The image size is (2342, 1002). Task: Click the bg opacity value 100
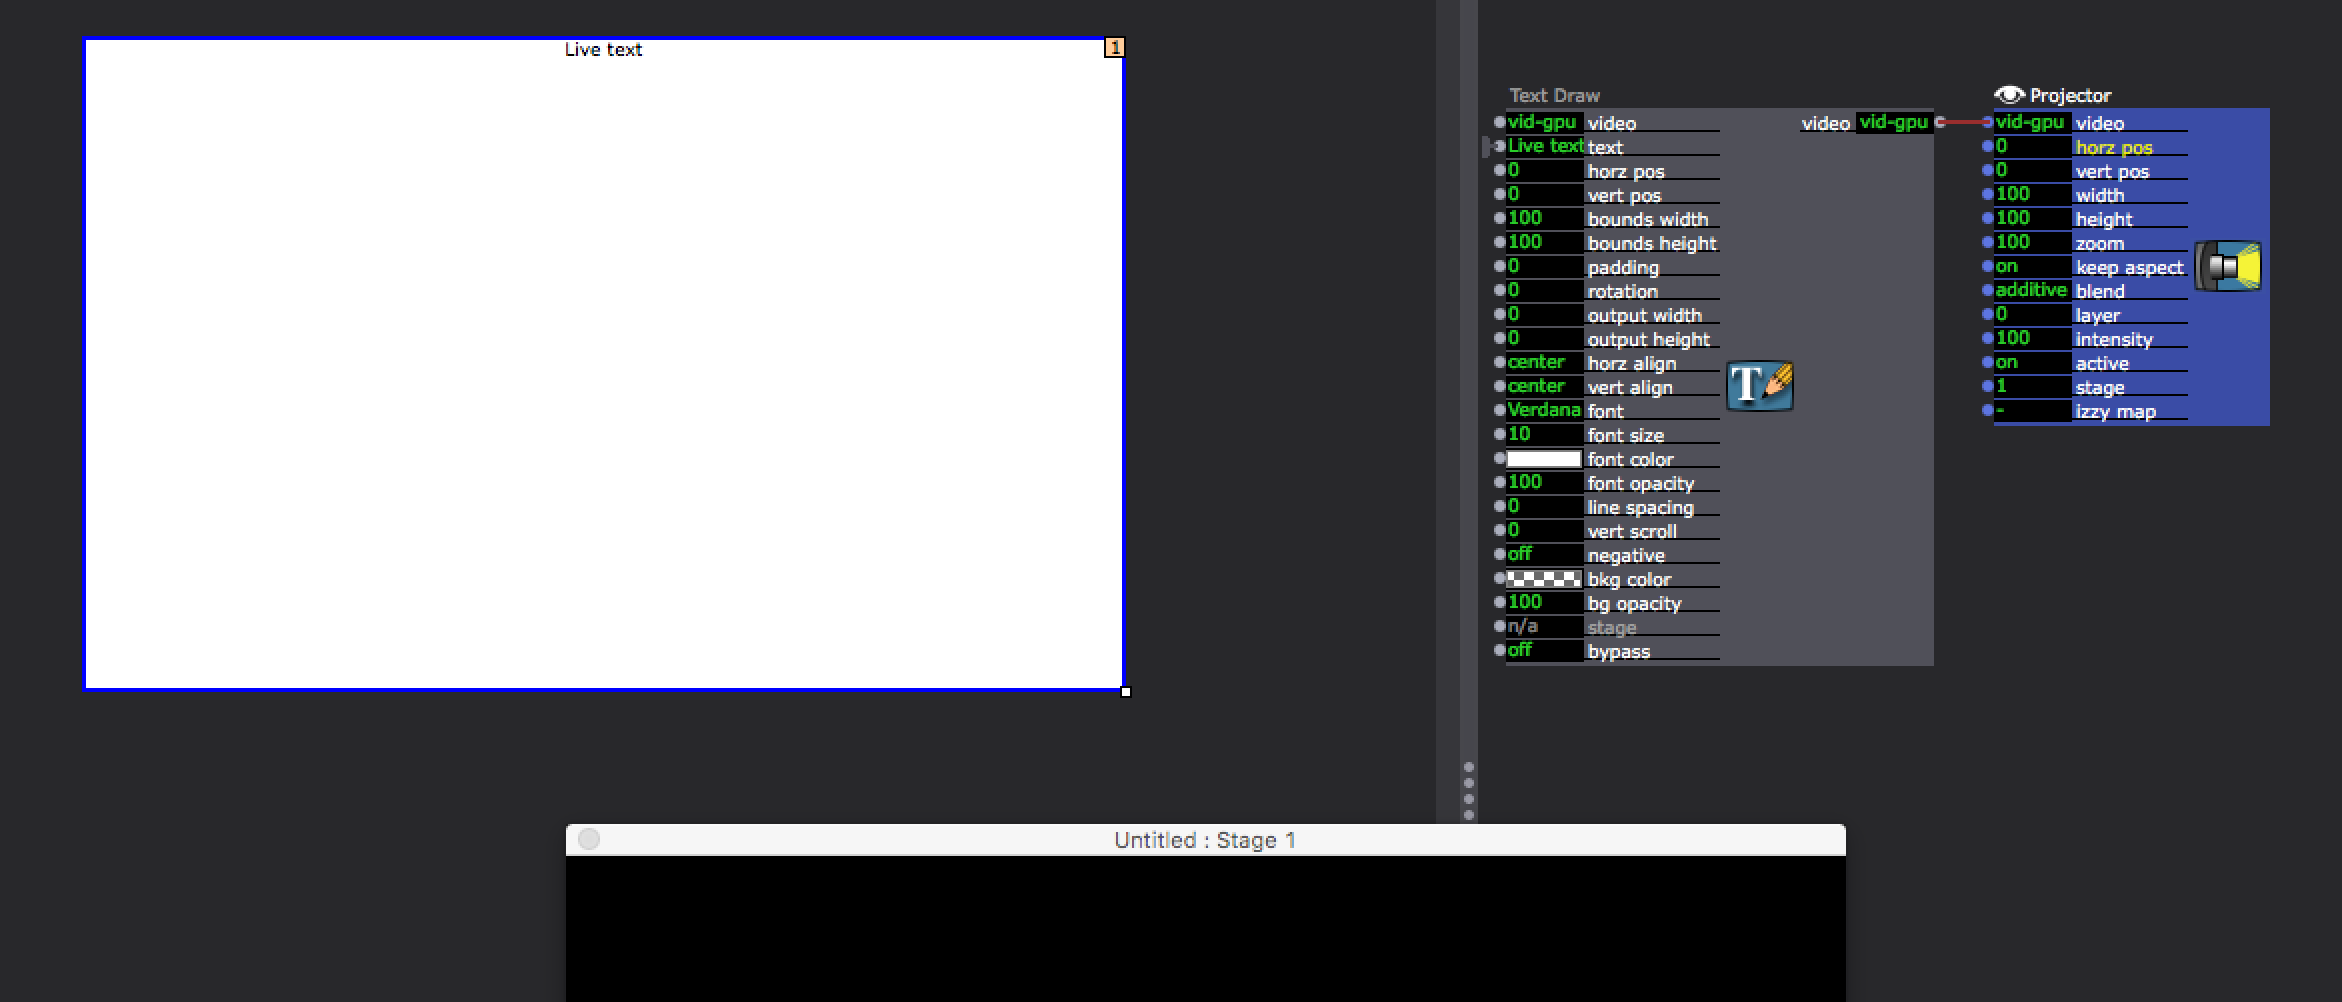pyautogui.click(x=1545, y=602)
